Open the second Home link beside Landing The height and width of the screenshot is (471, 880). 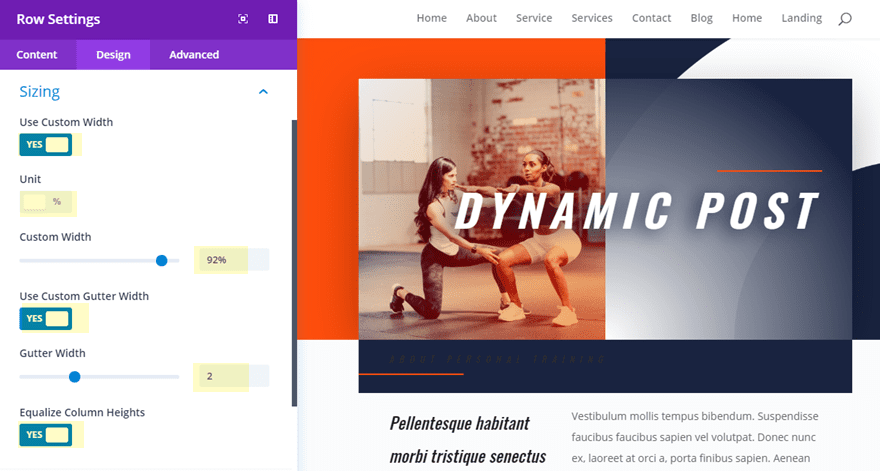click(747, 18)
